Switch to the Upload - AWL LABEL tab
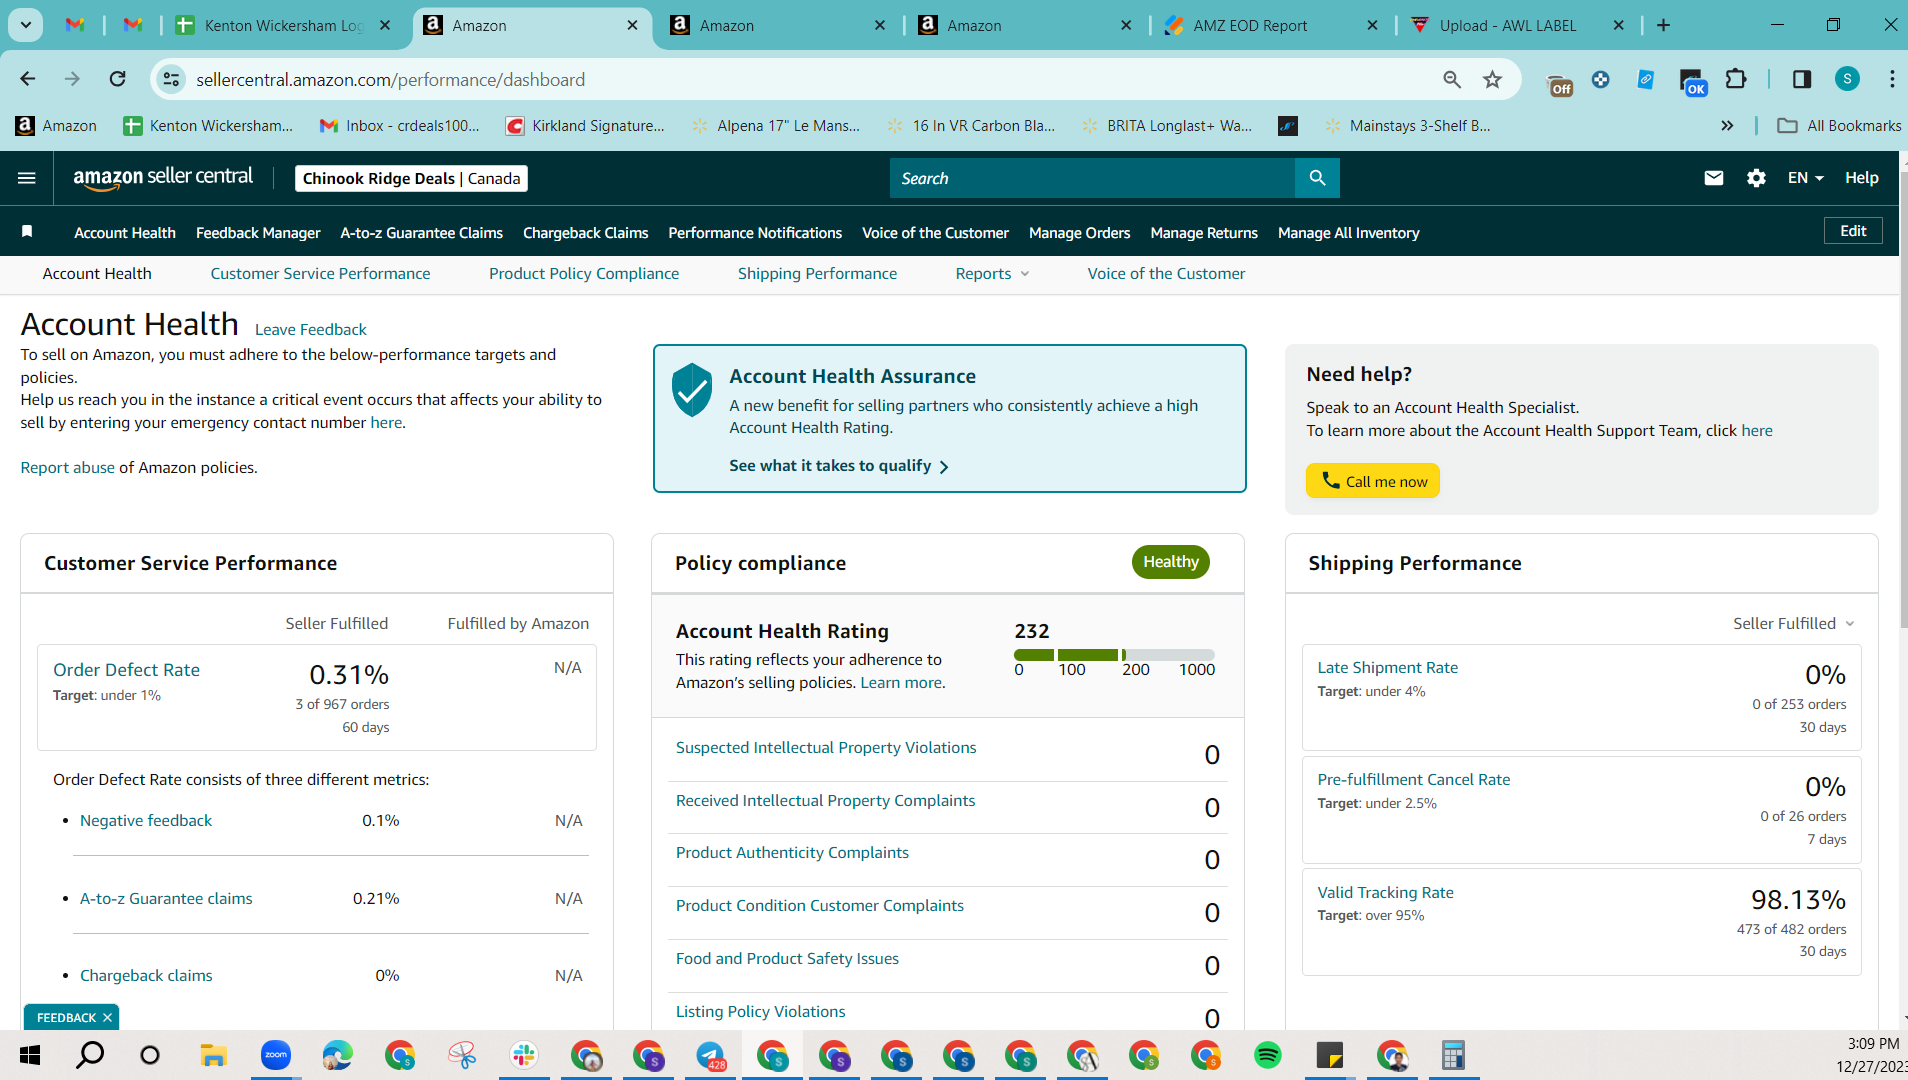 (1508, 25)
